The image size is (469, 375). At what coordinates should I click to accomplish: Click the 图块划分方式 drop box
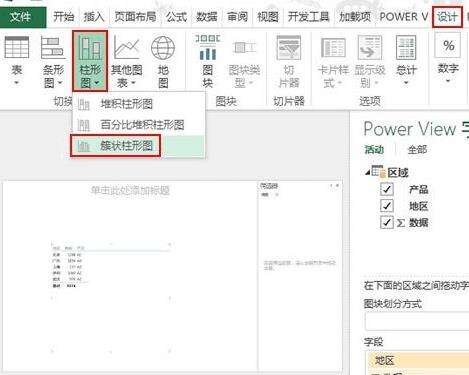[417, 321]
